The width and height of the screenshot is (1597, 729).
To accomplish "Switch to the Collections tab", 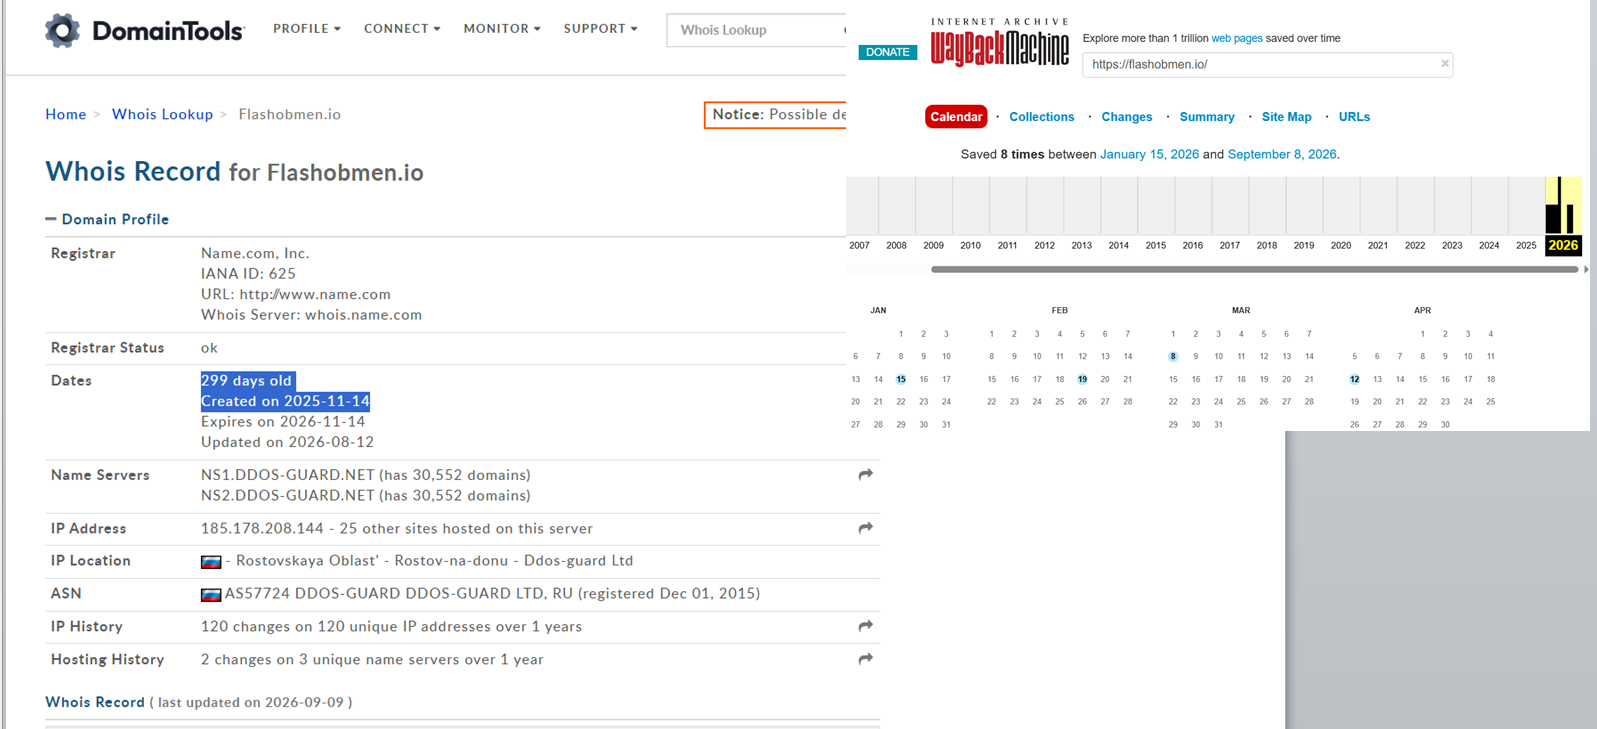I will [1041, 117].
